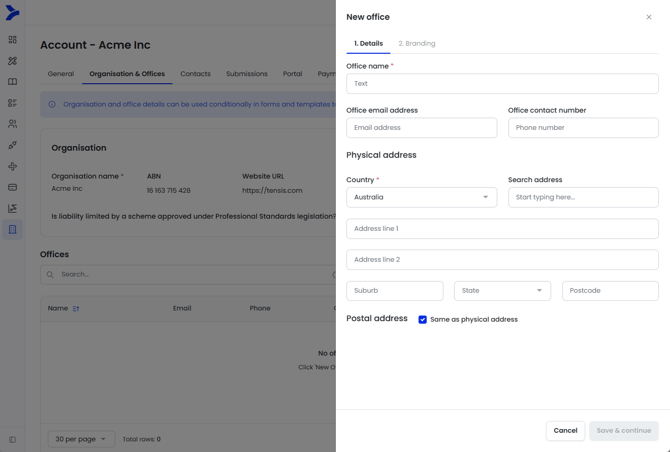Click the Search address input field

pyautogui.click(x=583, y=197)
